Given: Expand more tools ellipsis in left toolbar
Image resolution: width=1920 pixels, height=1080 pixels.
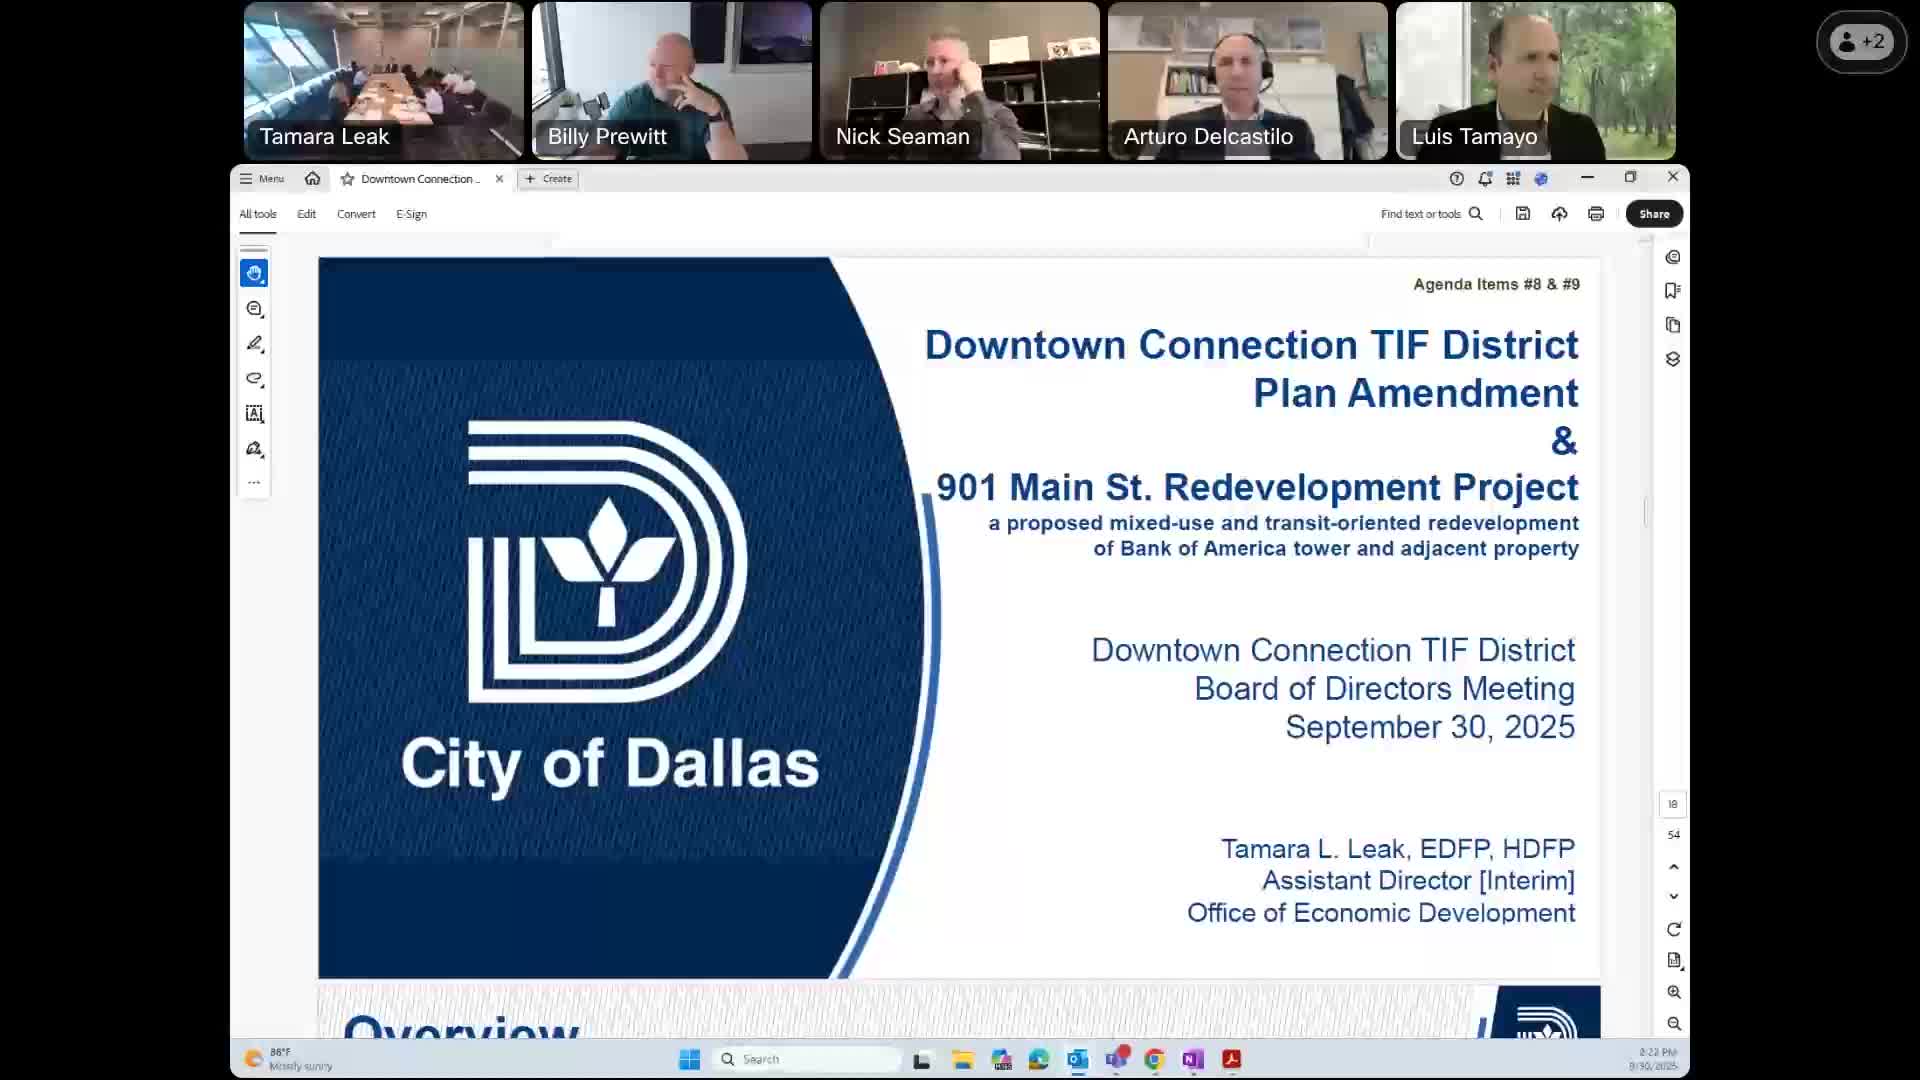Looking at the screenshot, I should click(x=254, y=483).
